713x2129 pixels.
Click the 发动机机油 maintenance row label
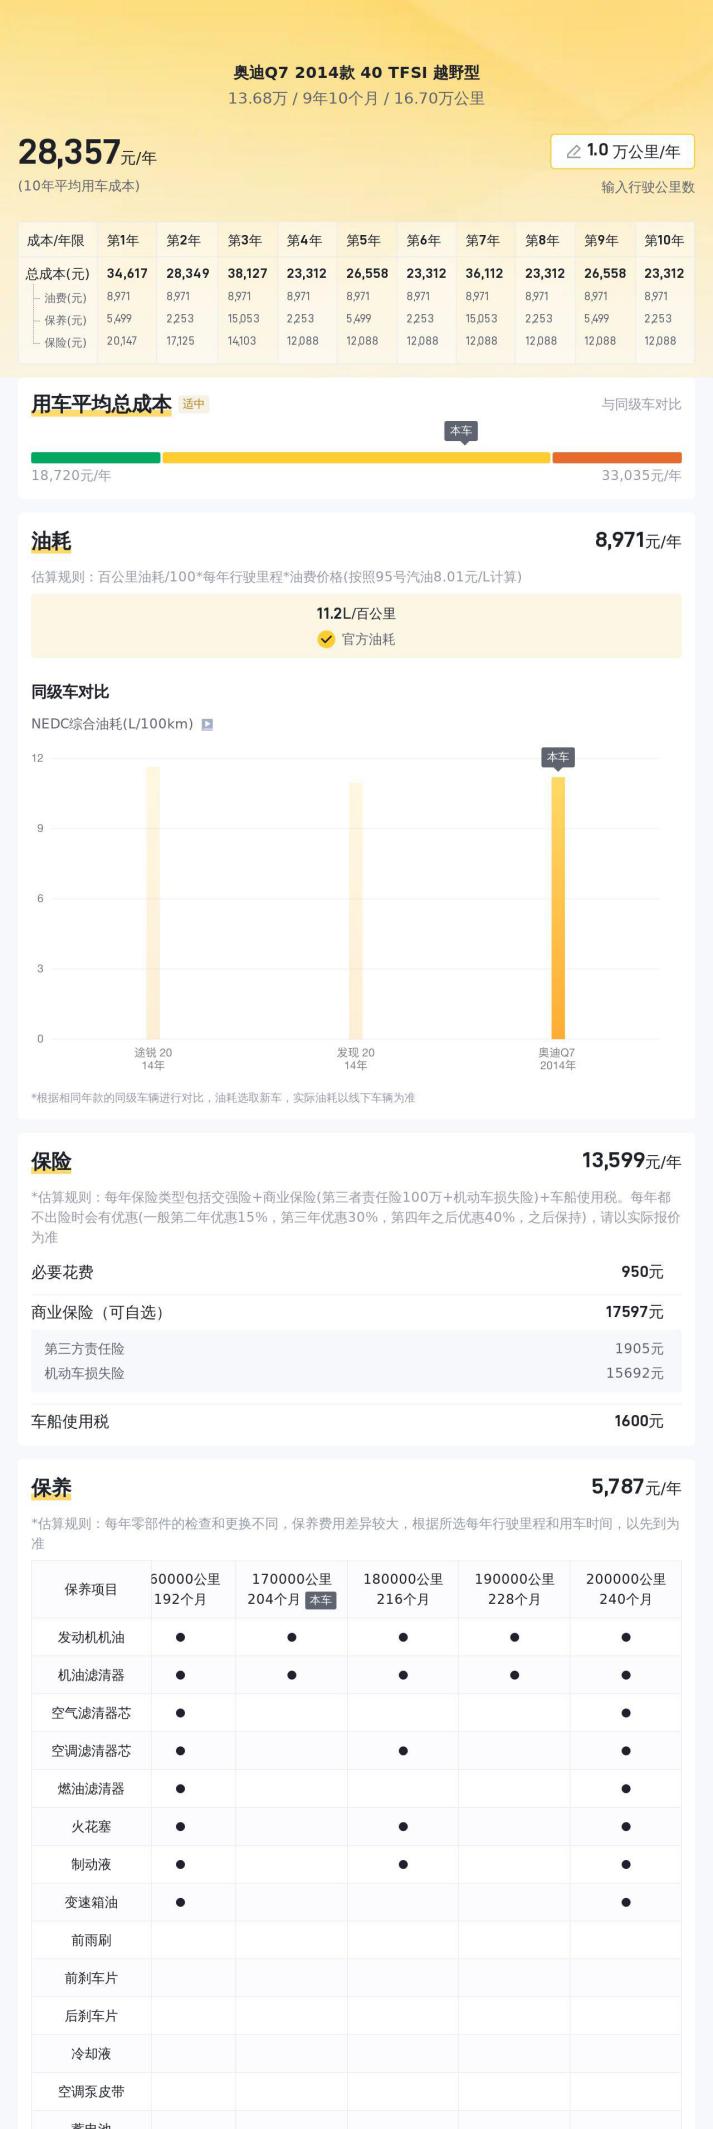tap(91, 1637)
